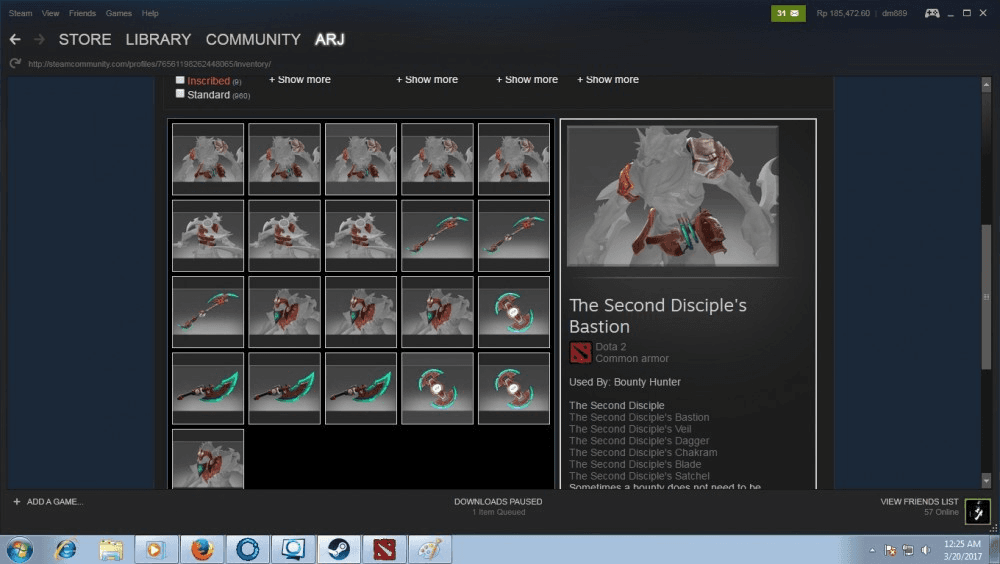Go to the STORE tab
The image size is (1000, 564).
pos(85,40)
